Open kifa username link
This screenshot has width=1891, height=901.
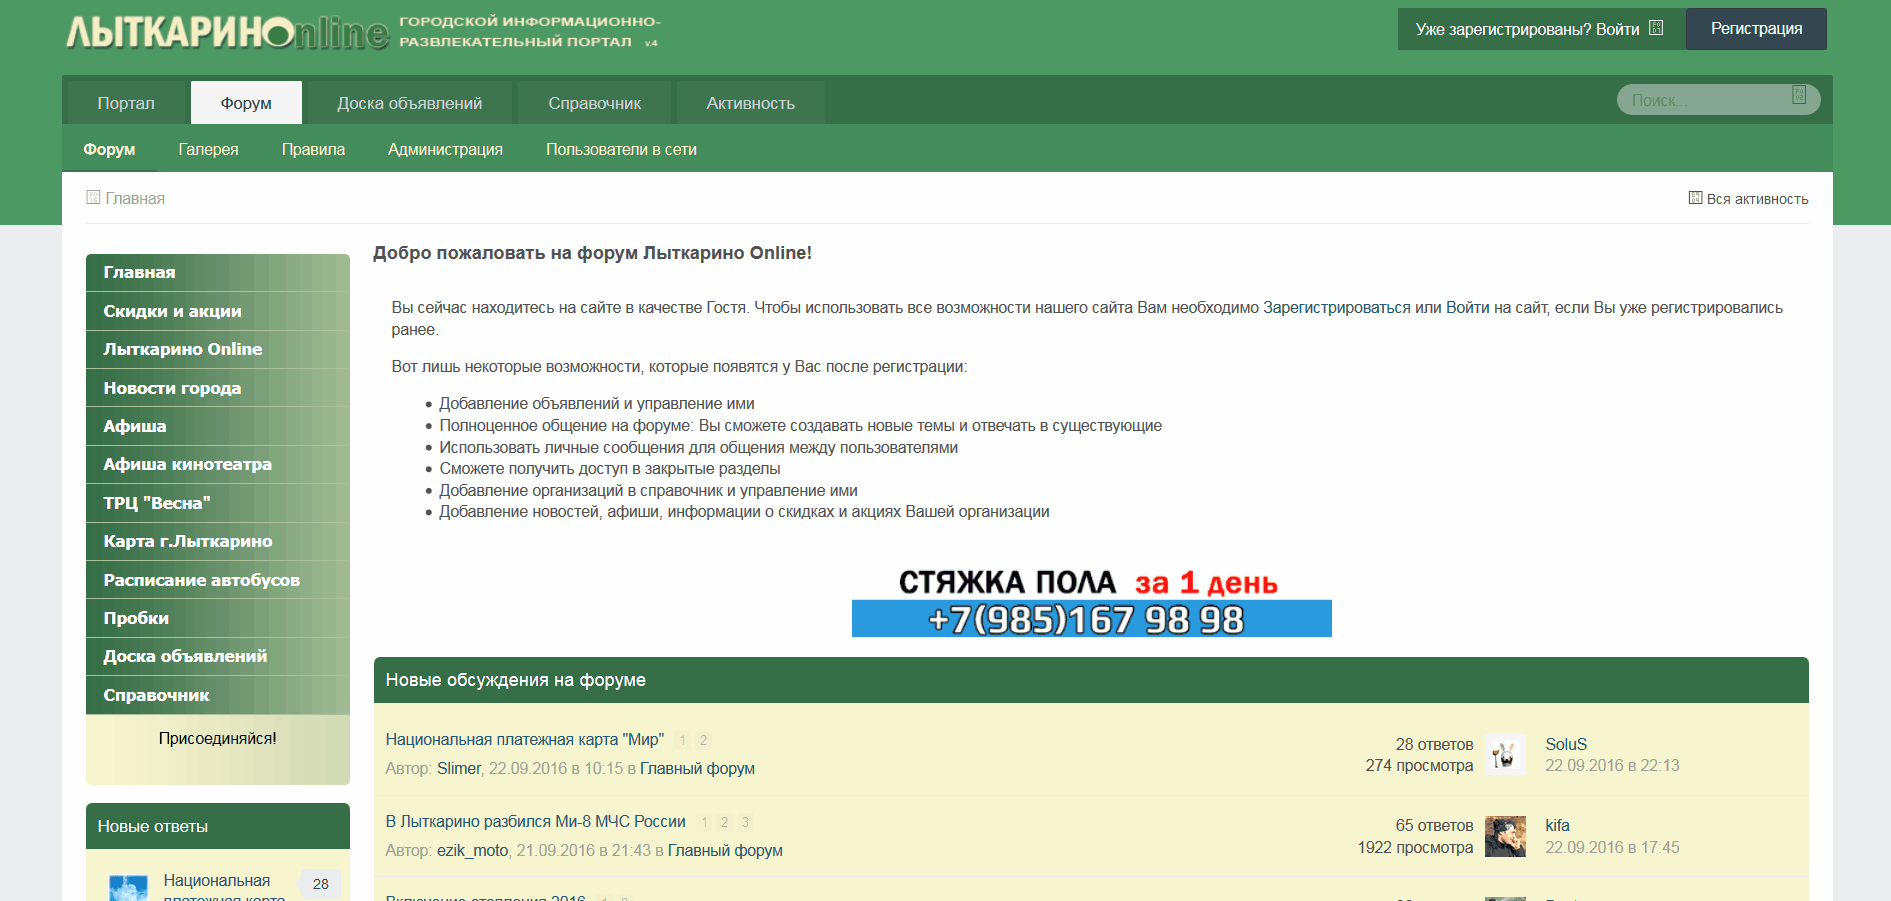click(1557, 825)
